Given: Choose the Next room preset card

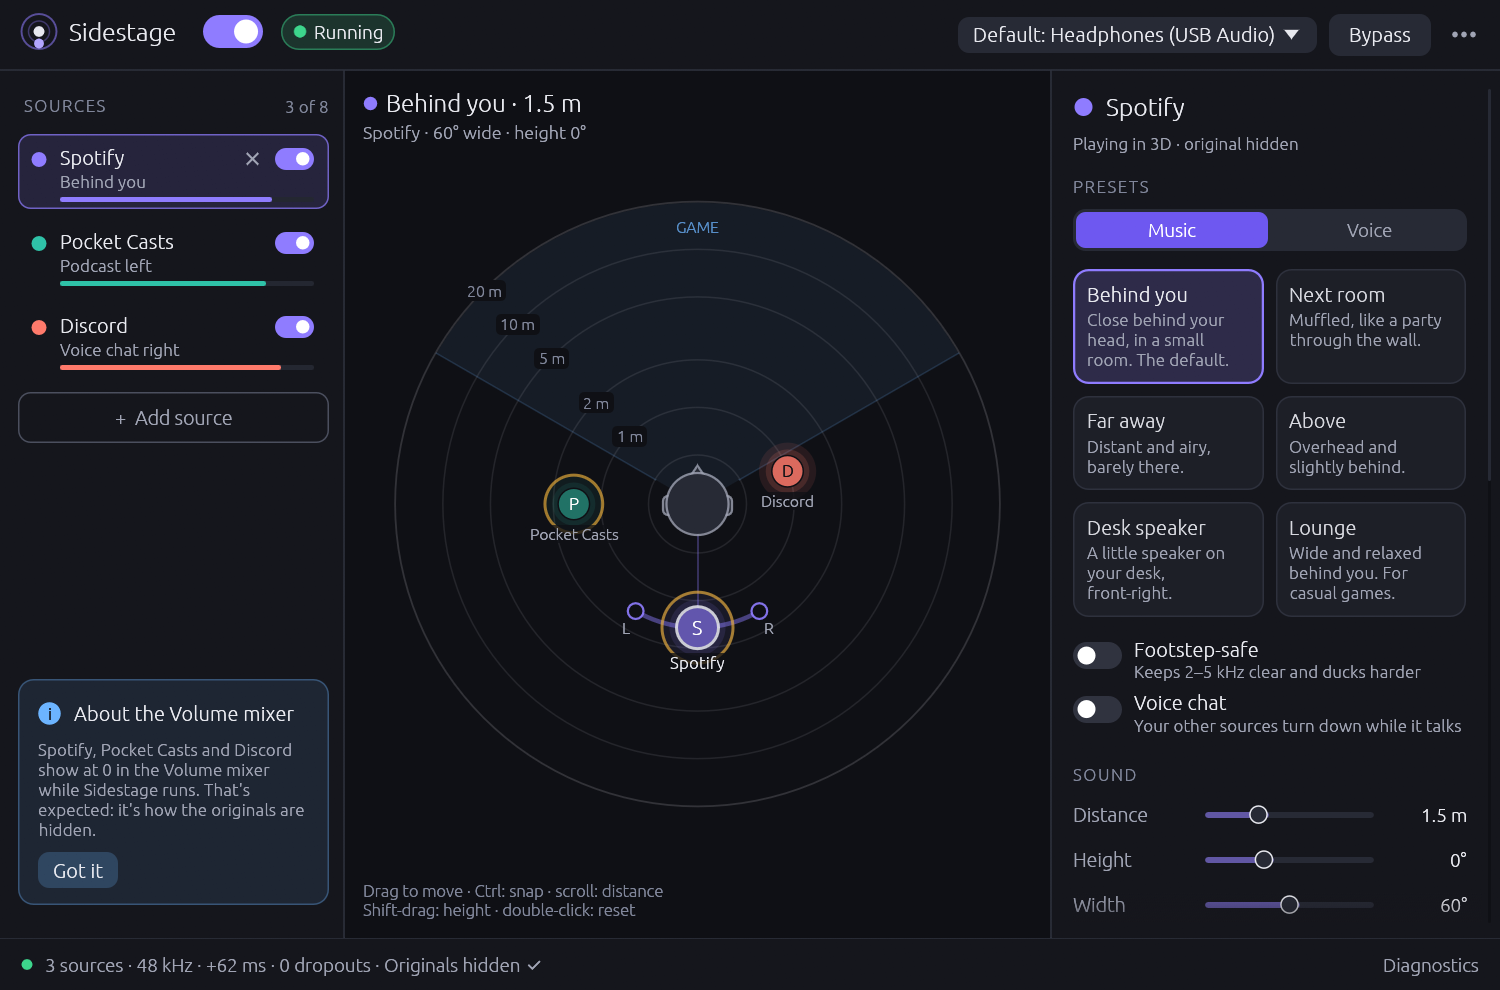Looking at the screenshot, I should (1371, 326).
